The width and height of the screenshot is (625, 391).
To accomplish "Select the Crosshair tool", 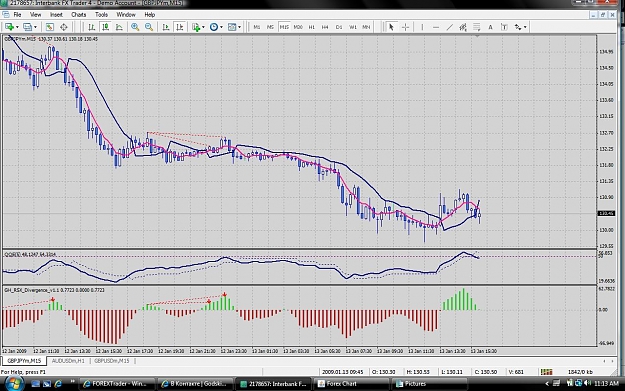I will (x=405, y=27).
